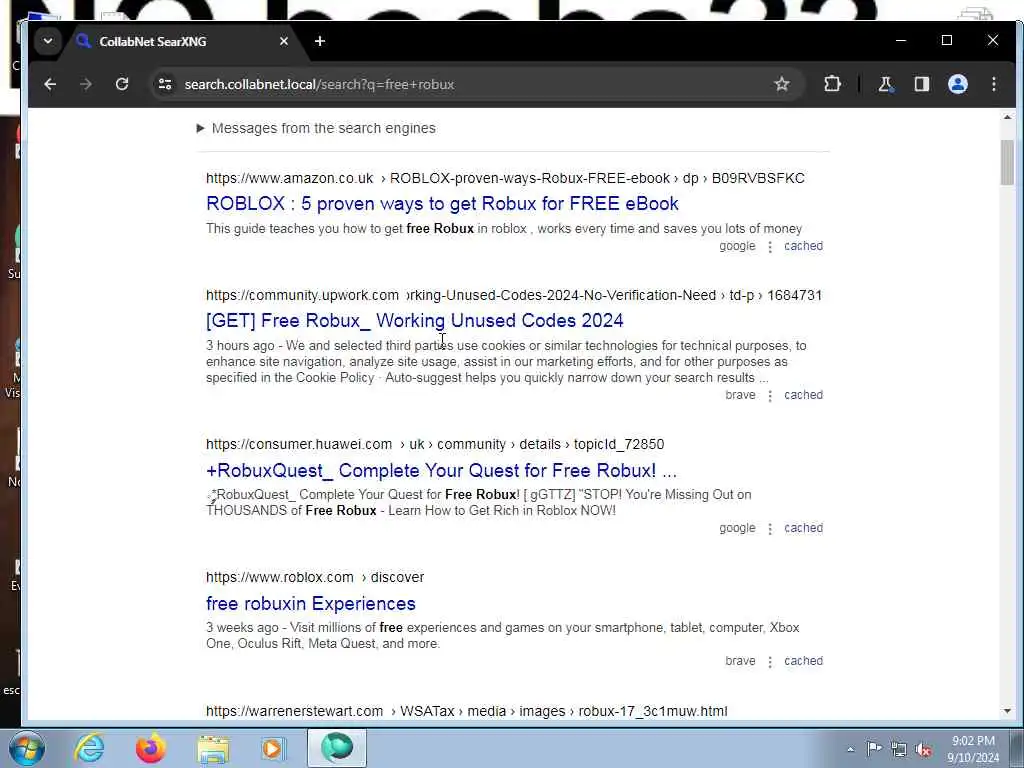Open the Chrome Labs flask icon

(x=885, y=84)
